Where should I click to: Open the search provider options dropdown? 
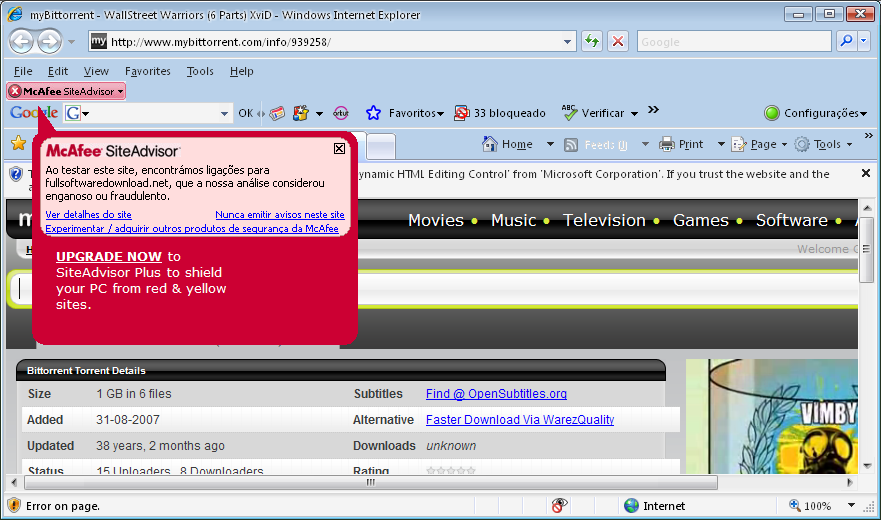click(x=864, y=41)
